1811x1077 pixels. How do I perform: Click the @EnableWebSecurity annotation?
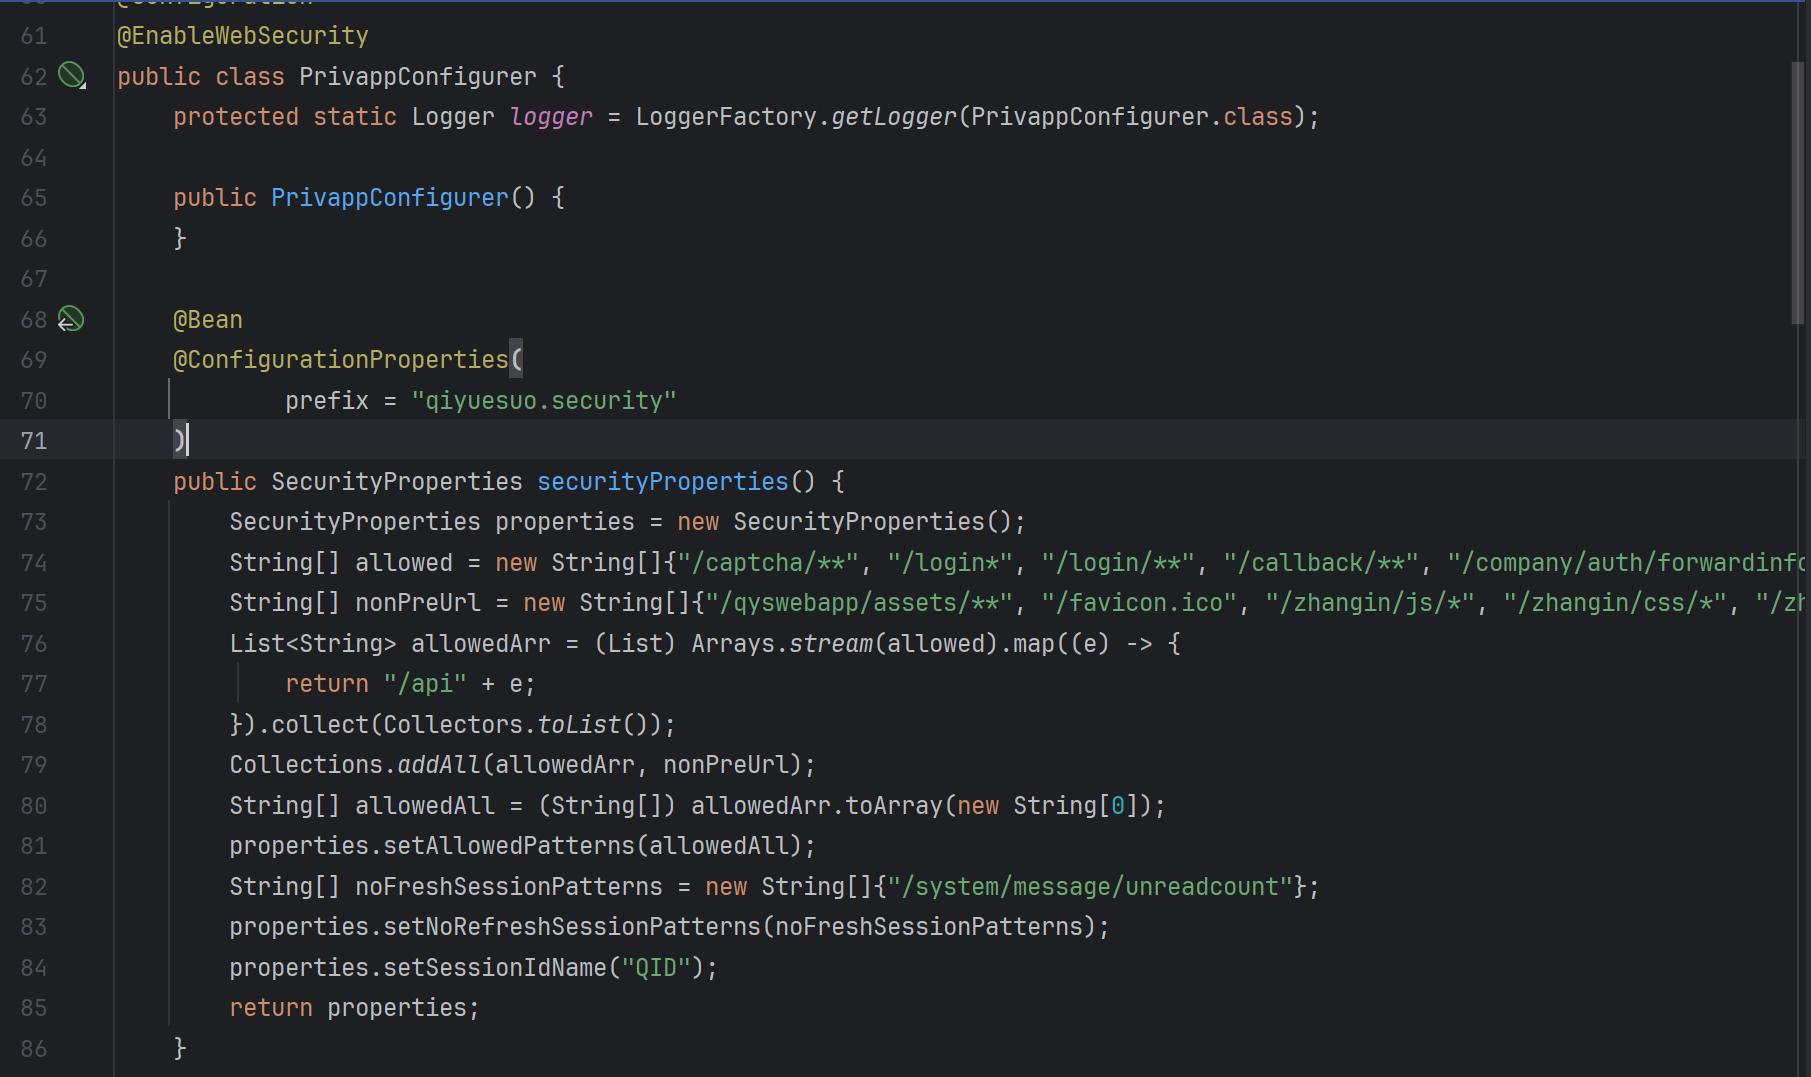tap(242, 36)
